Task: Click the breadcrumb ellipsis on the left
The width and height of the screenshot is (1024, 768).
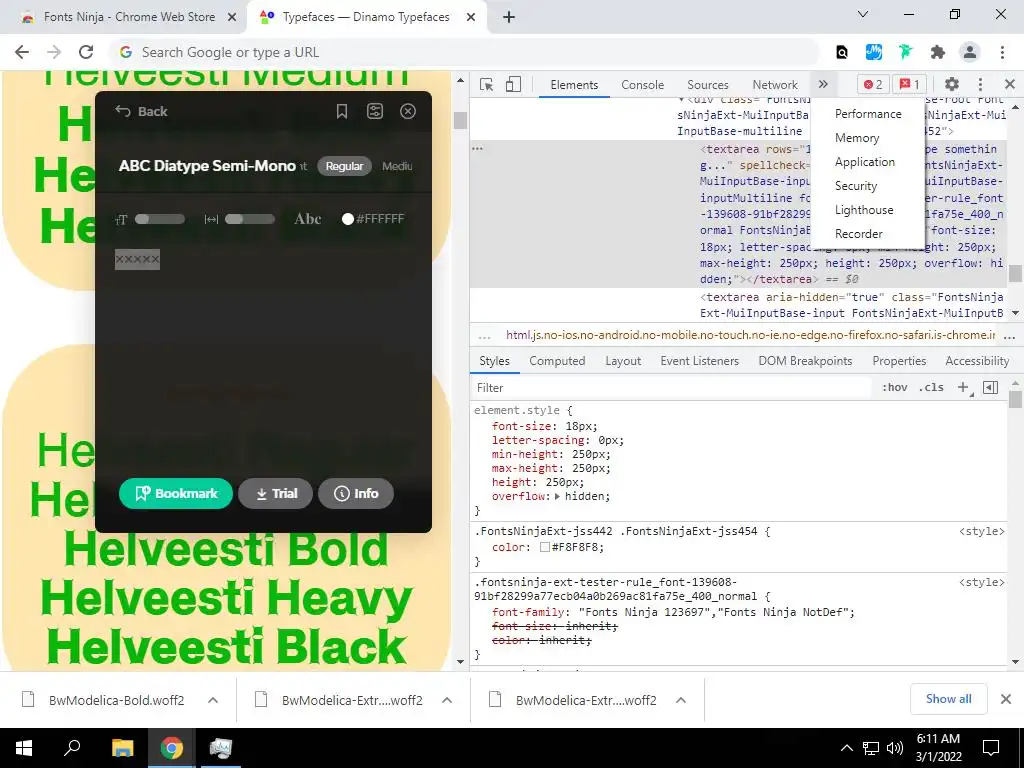Action: 484,336
